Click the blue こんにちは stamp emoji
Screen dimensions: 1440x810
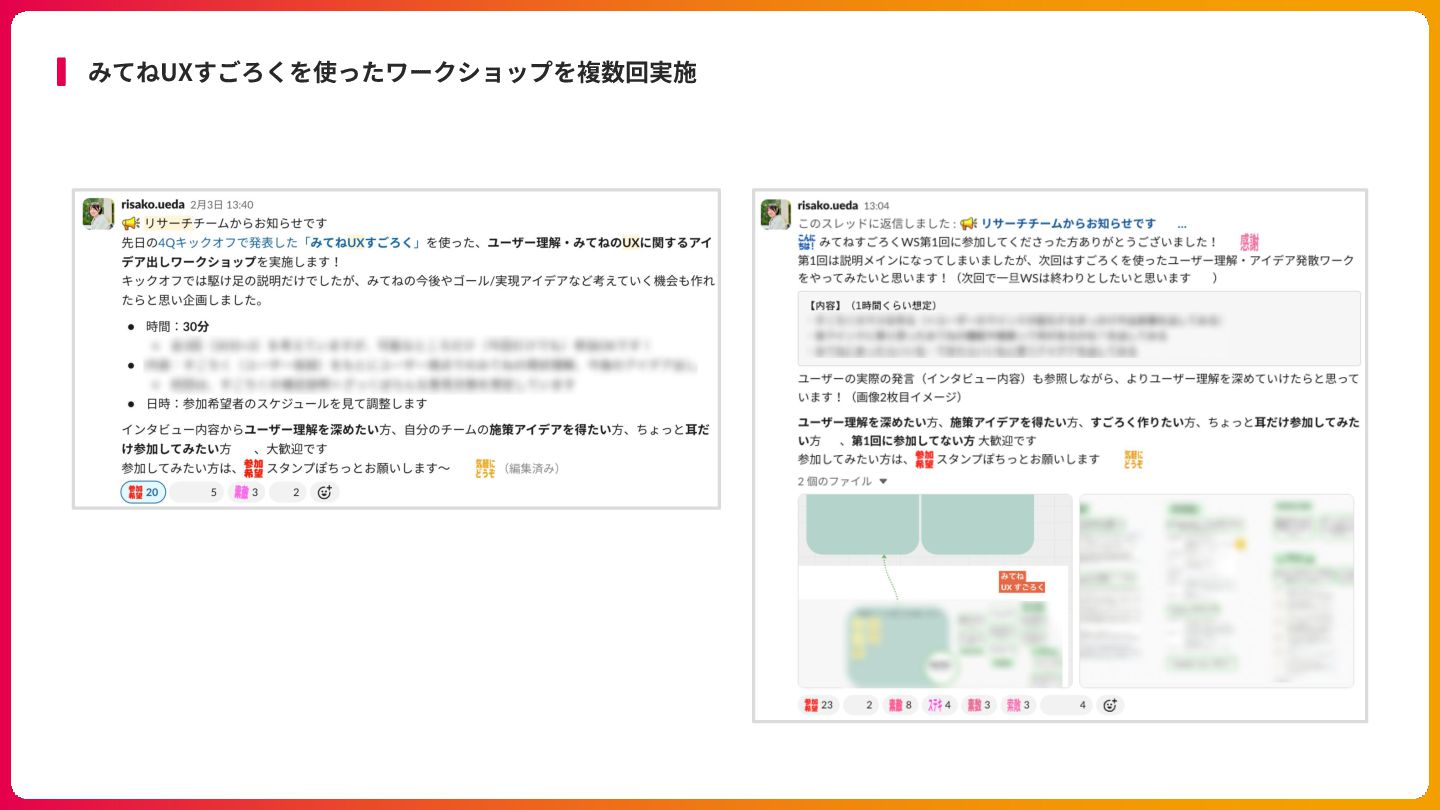807,241
